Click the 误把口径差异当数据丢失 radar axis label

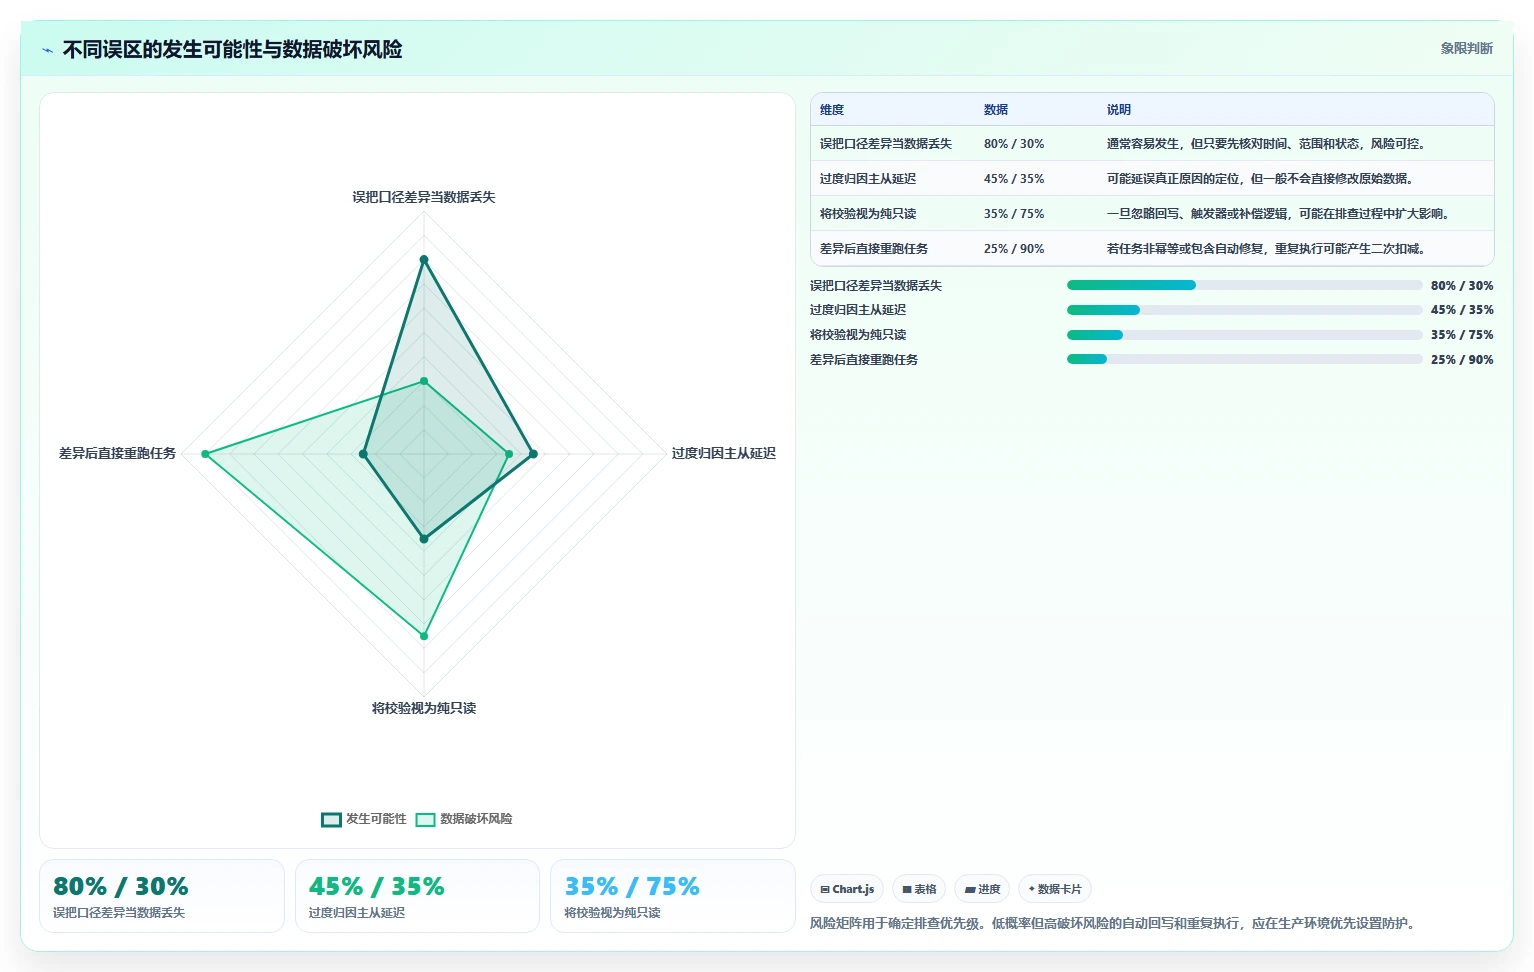424,197
